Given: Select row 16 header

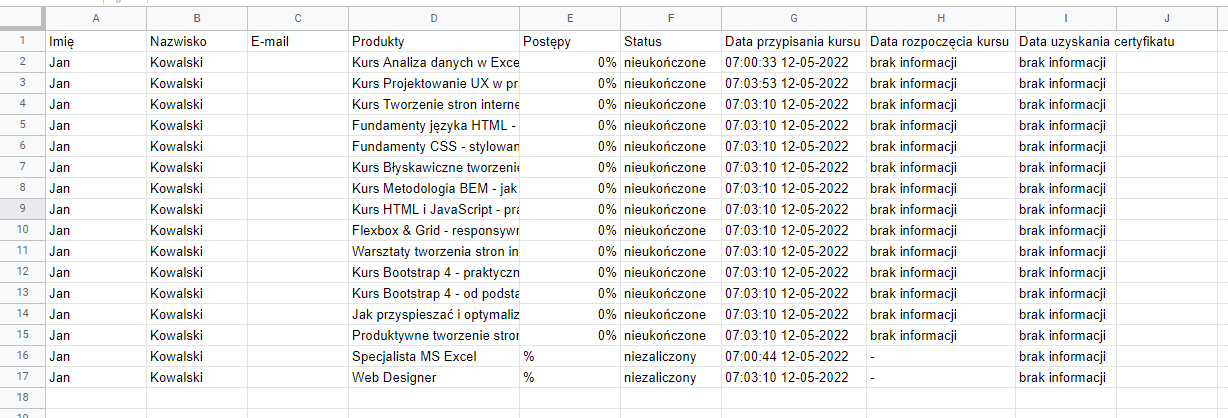Looking at the screenshot, I should pyautogui.click(x=22, y=356).
